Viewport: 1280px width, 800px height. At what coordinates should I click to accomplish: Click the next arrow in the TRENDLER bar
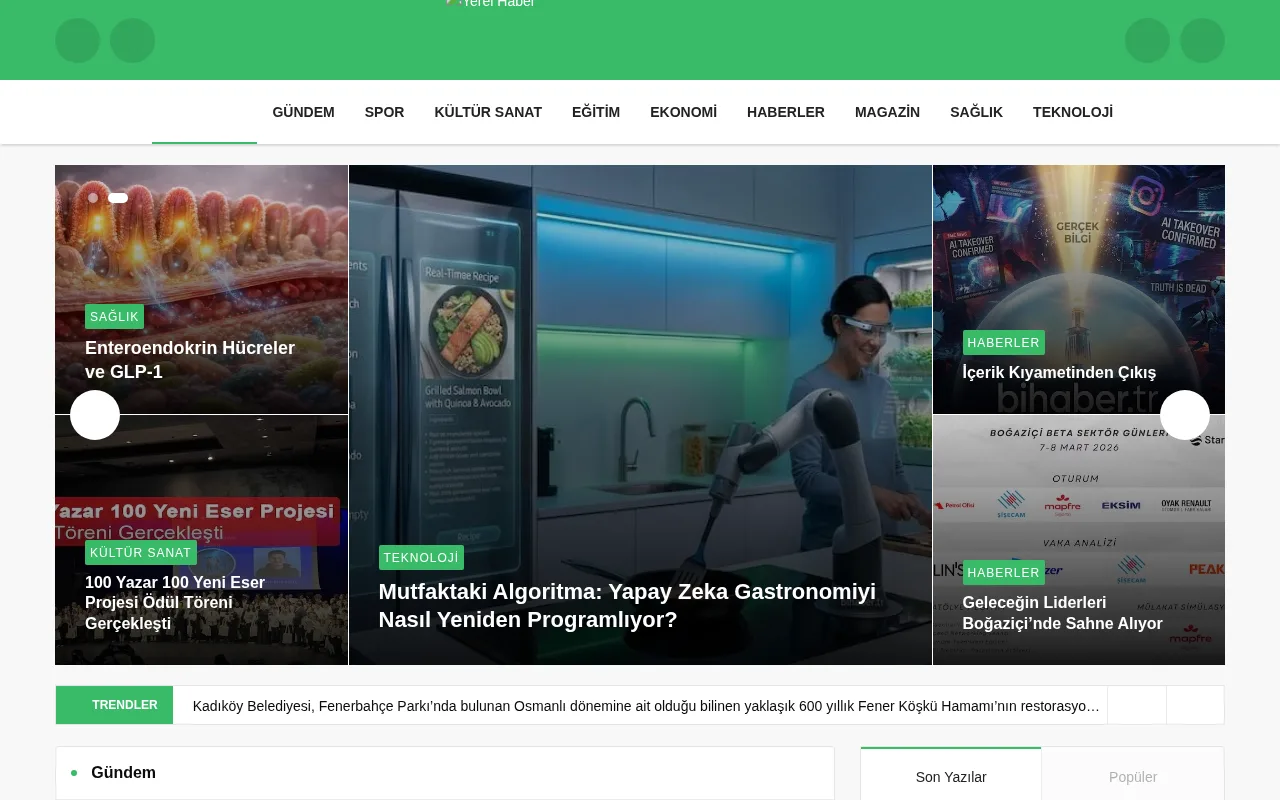(1196, 705)
